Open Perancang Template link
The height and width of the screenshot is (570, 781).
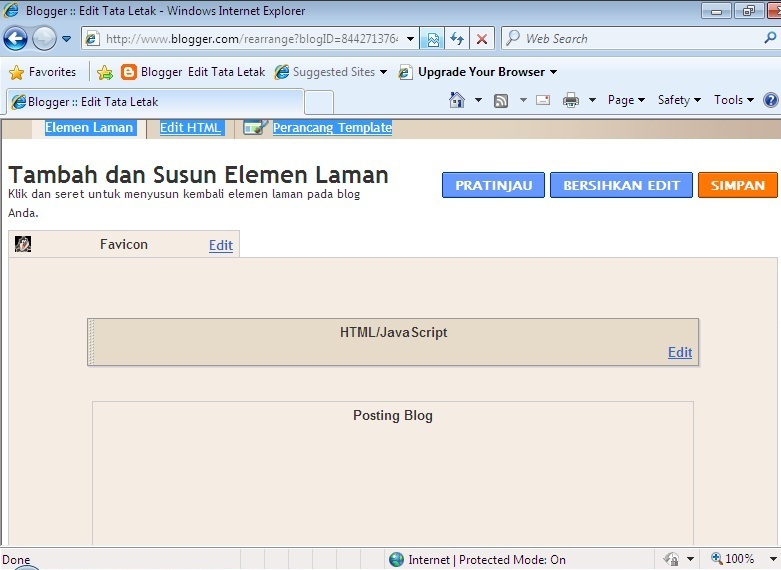[x=332, y=128]
